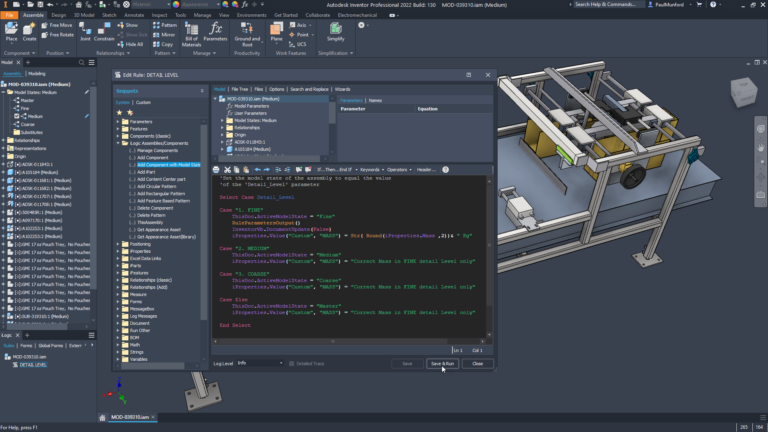This screenshot has width=768, height=432.
Task: Toggle the Detailed Trace checkbox
Action: (x=291, y=363)
